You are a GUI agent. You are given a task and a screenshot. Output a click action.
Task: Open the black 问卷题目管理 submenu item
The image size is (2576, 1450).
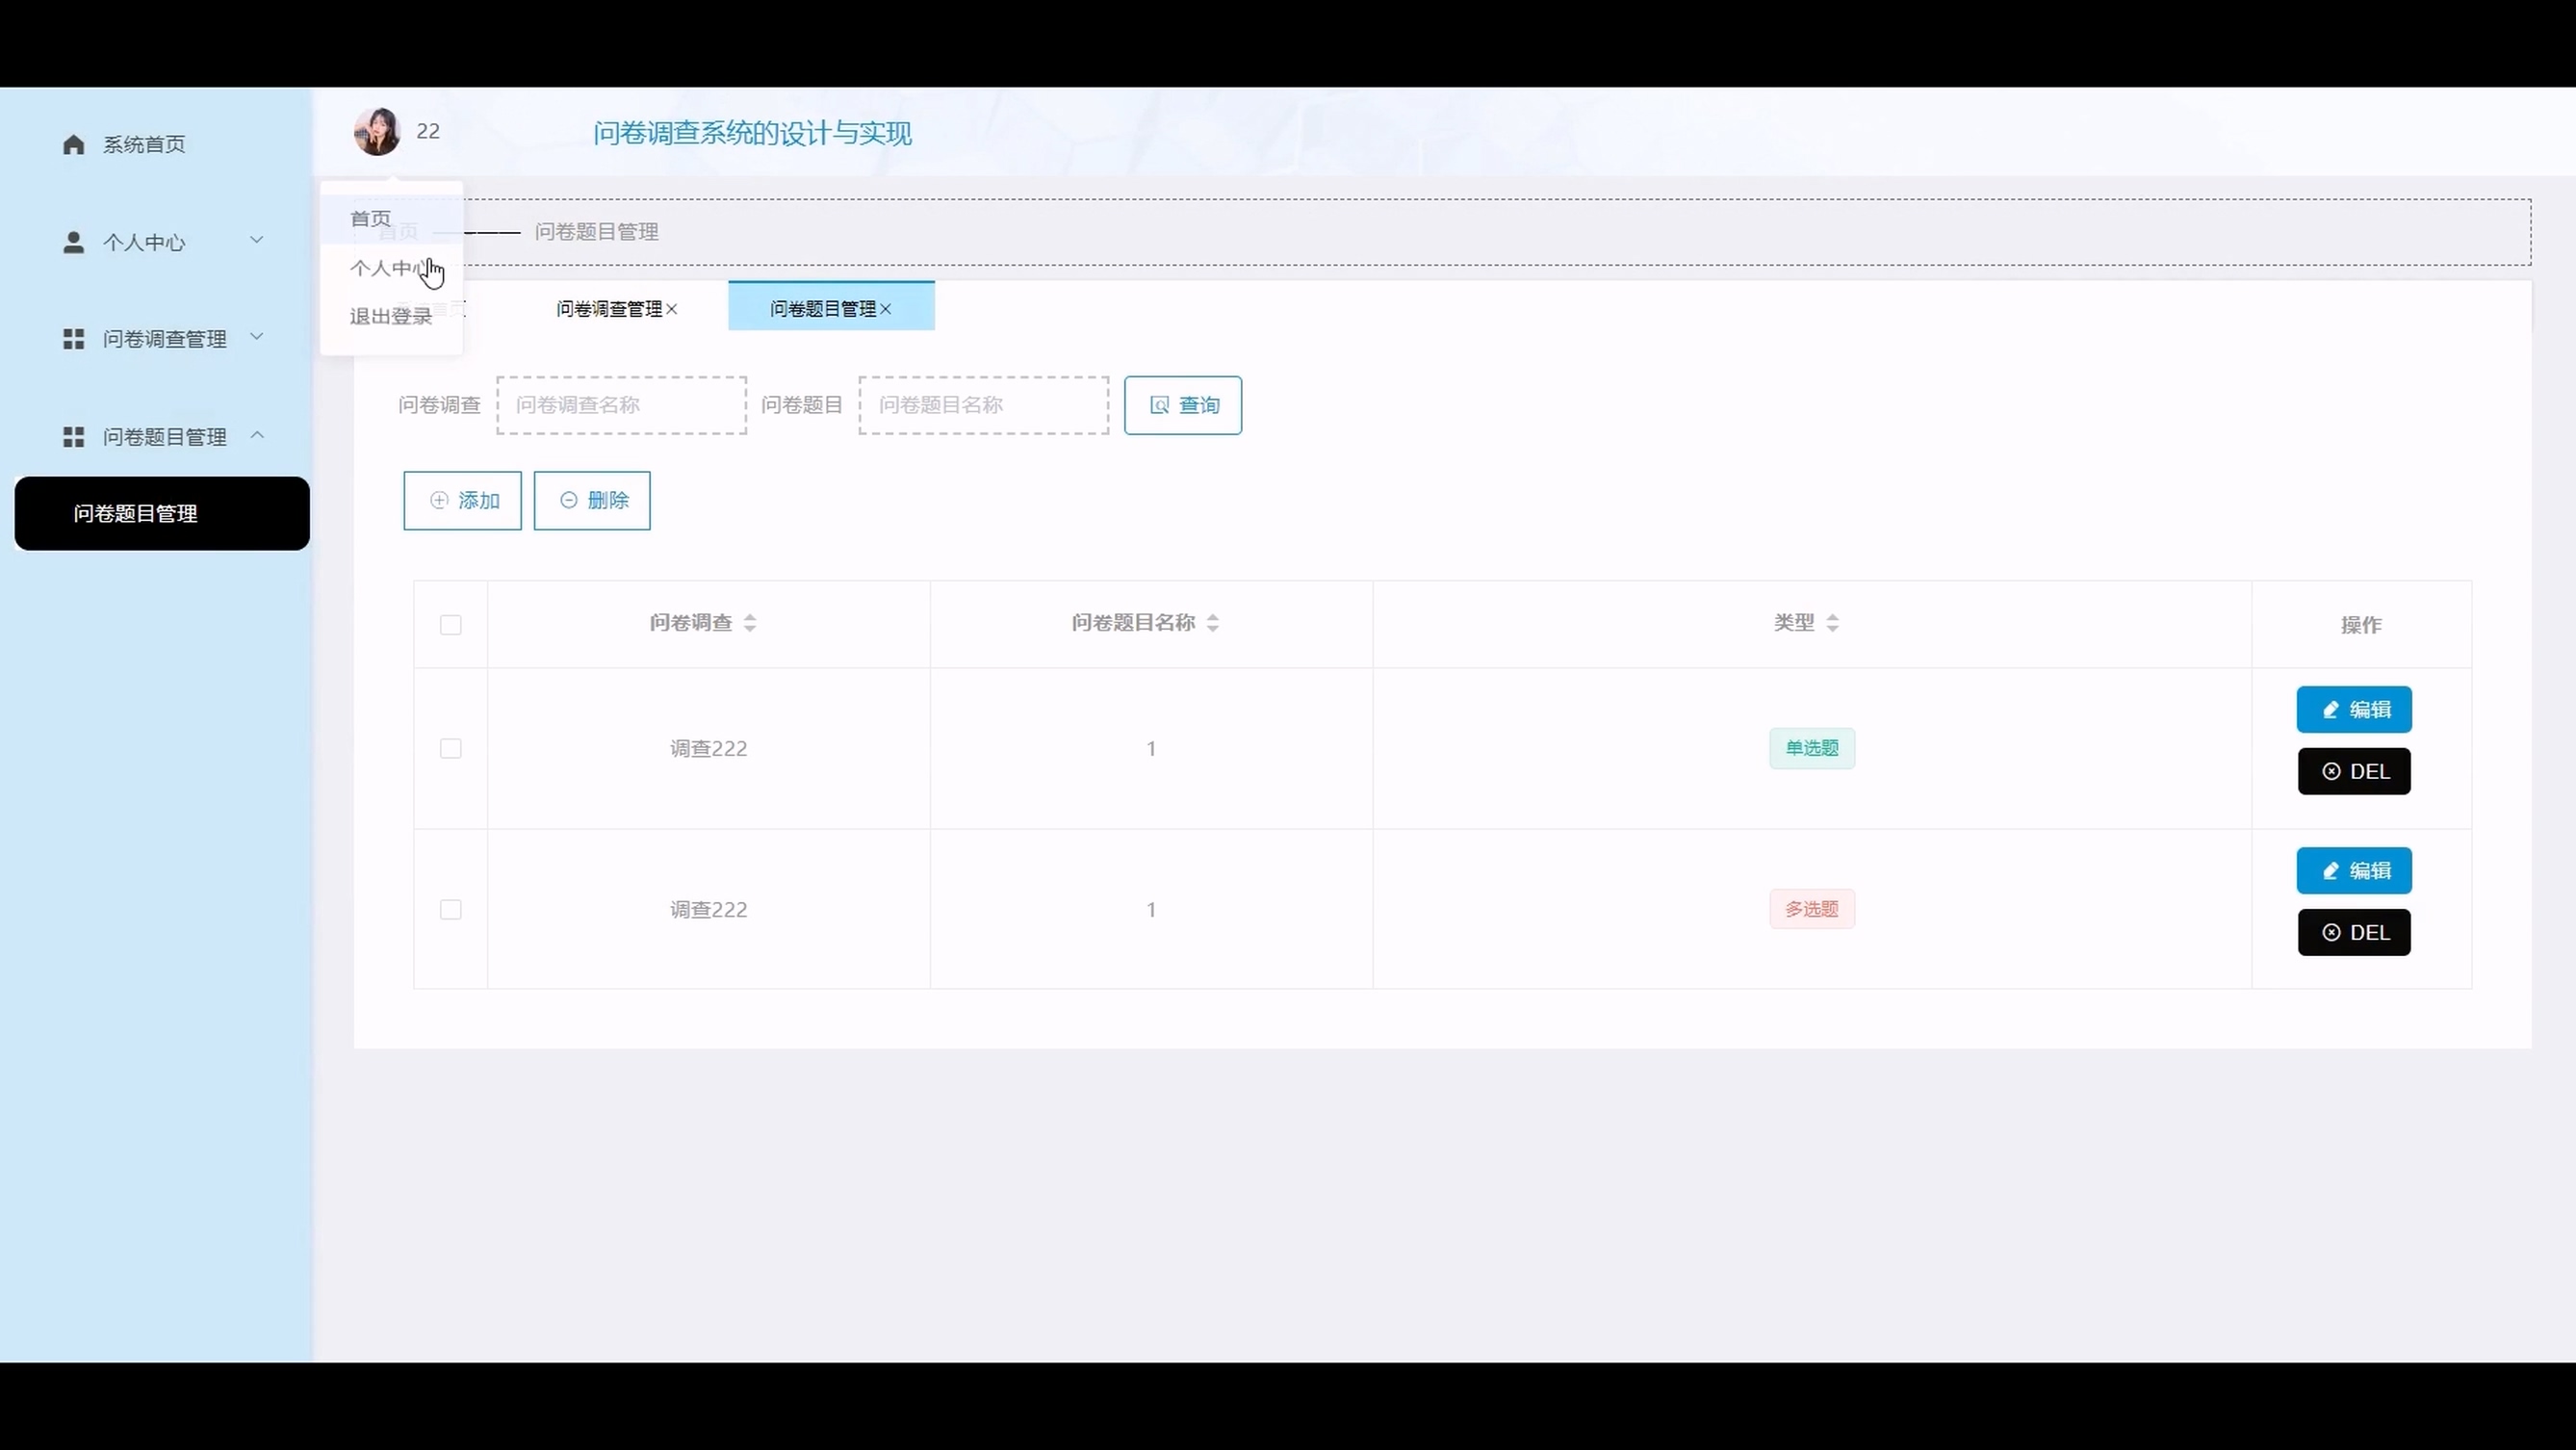[x=162, y=513]
